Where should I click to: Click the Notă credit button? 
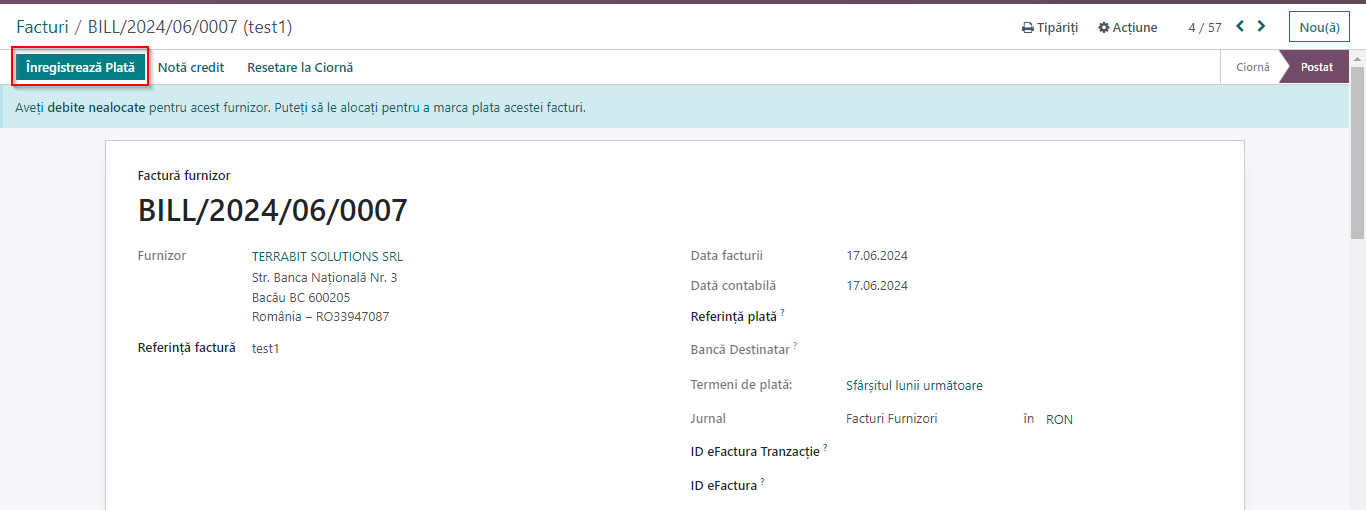click(x=191, y=67)
